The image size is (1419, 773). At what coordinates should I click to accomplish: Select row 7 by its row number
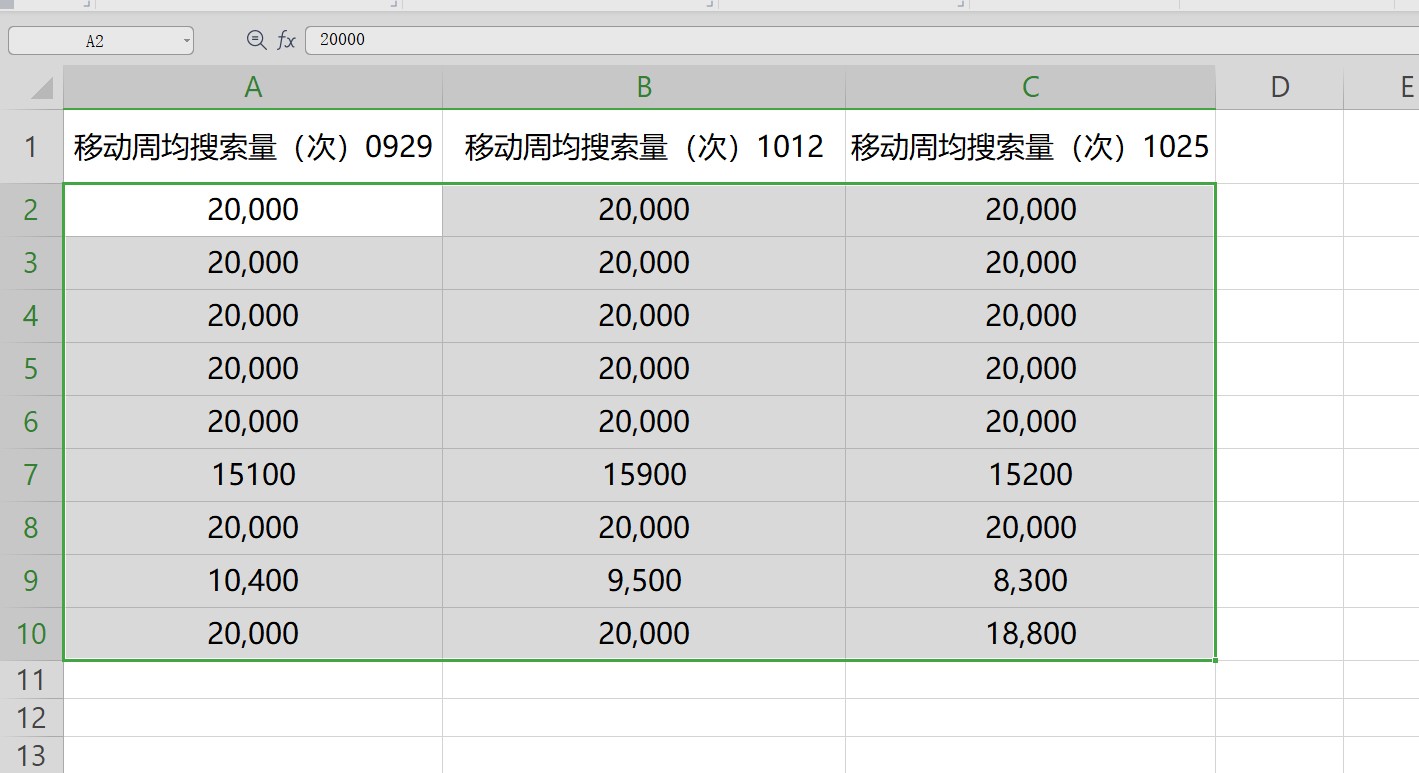[x=31, y=474]
